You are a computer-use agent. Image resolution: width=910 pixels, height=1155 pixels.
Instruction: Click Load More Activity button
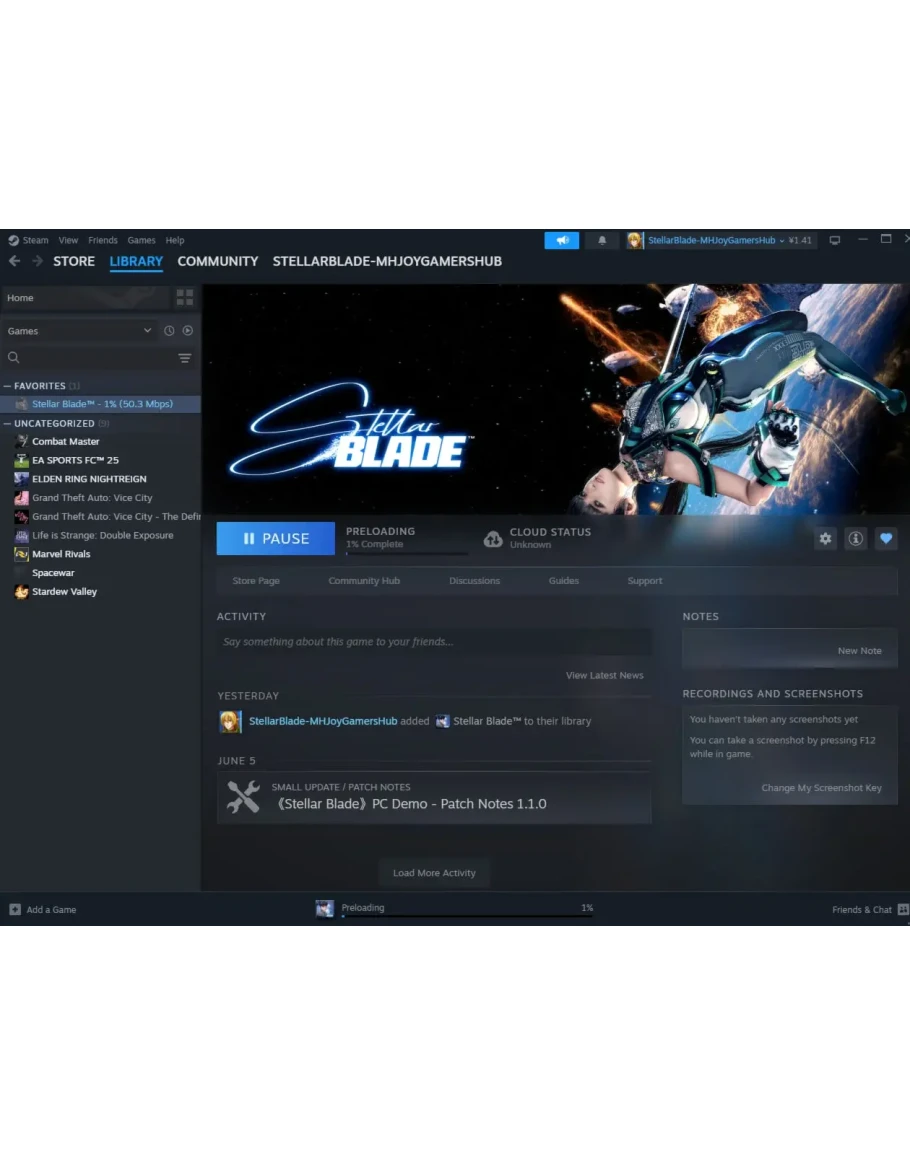434,873
